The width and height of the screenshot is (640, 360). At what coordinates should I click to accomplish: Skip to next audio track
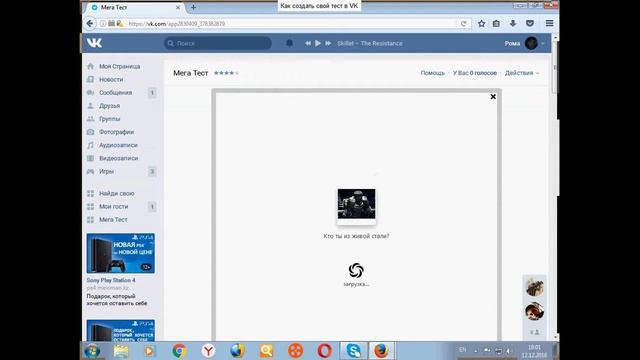pyautogui.click(x=328, y=43)
